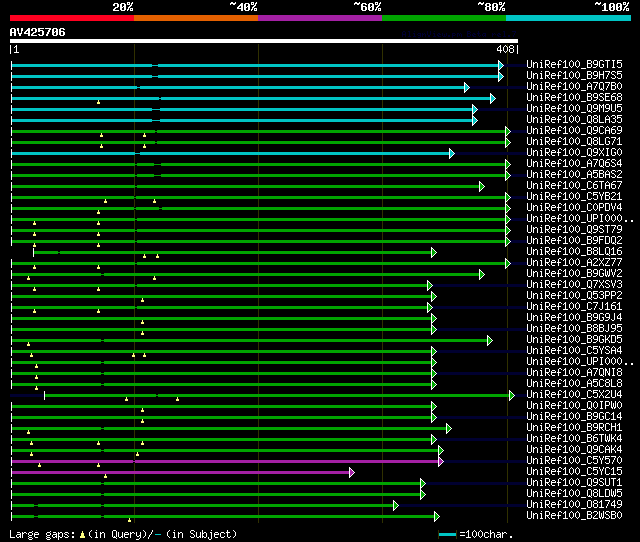Screen dimensions: 640x542
Task: Open the UniRef100_A7Q7B0 subject label
Action: [574, 87]
